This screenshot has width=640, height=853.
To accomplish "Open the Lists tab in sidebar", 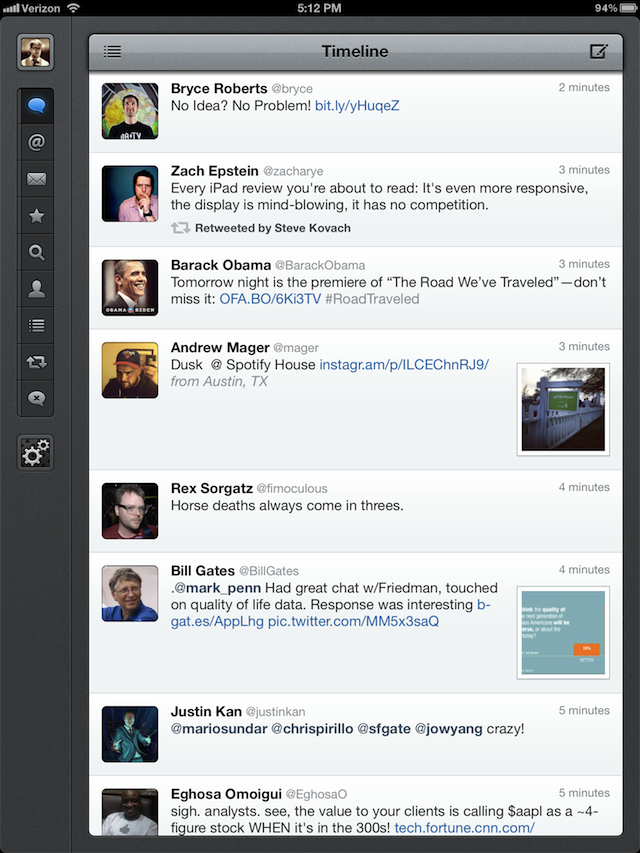I will tap(36, 325).
